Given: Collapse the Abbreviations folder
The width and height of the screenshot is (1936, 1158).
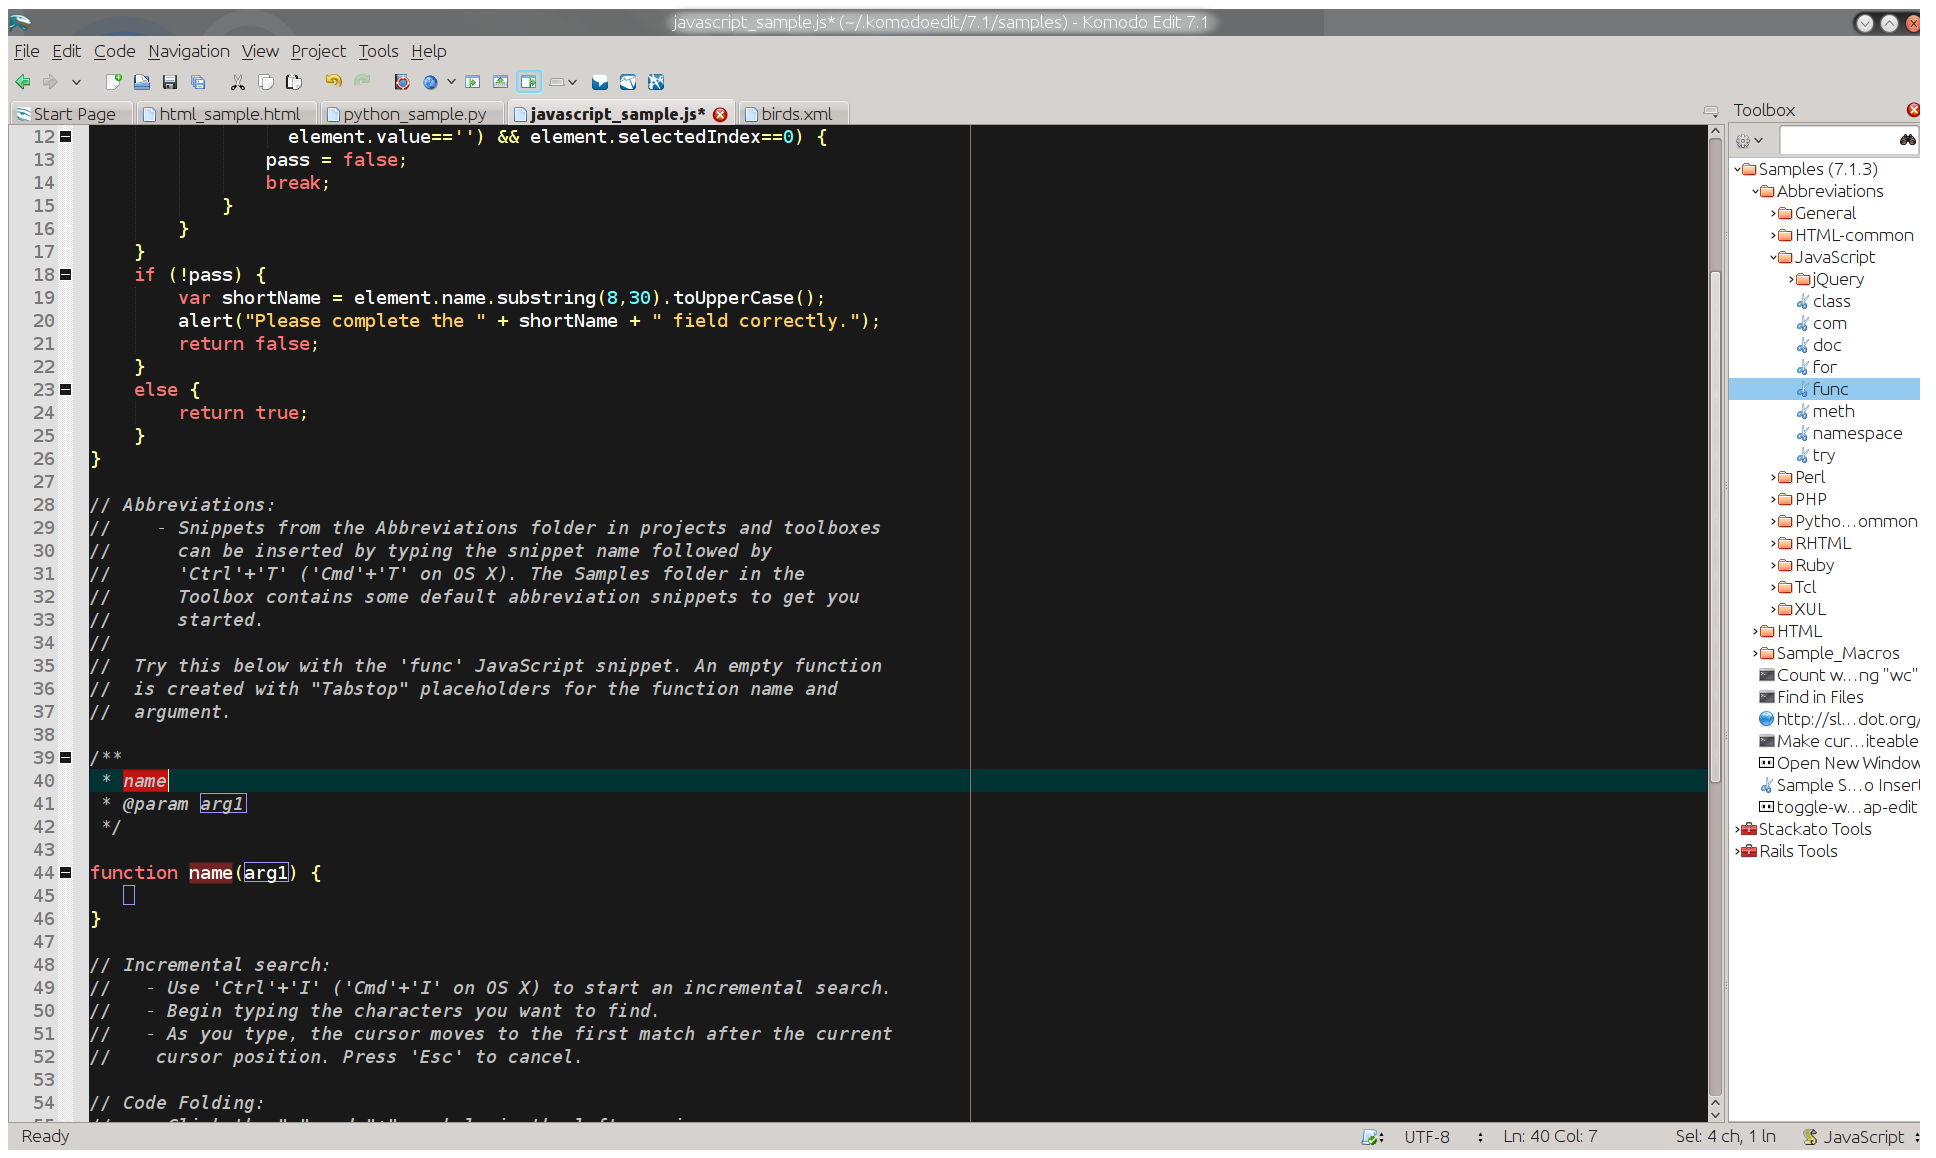Looking at the screenshot, I should click(1756, 191).
